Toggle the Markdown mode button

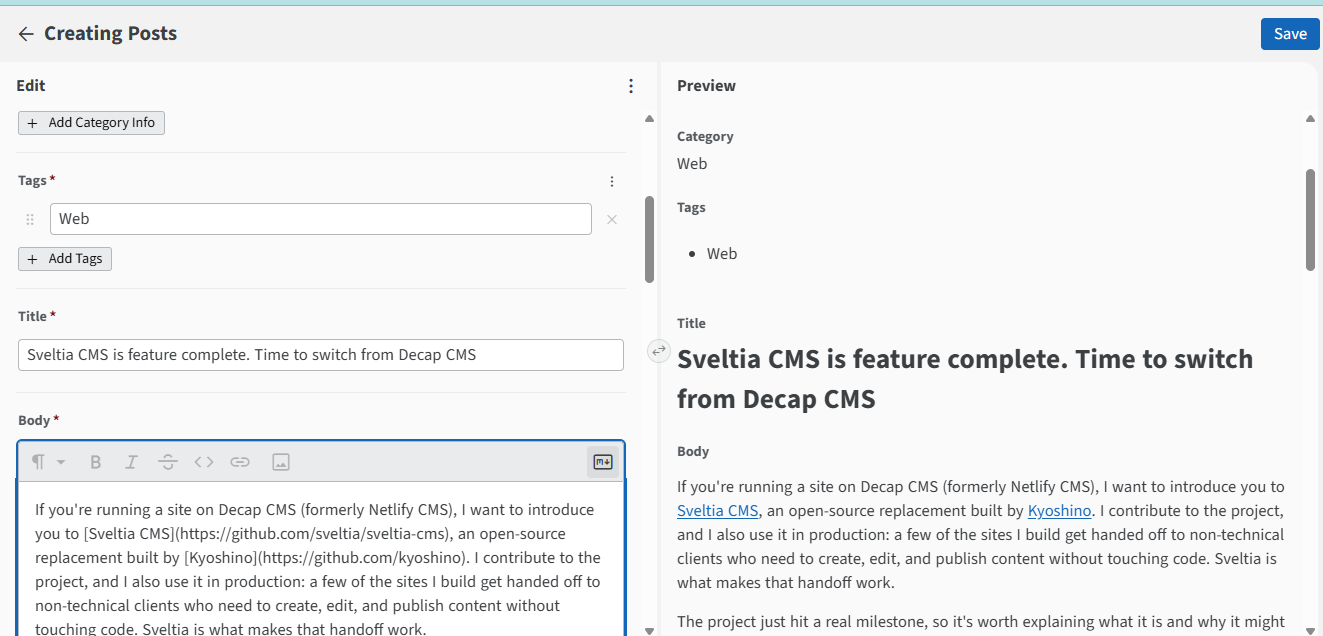603,462
